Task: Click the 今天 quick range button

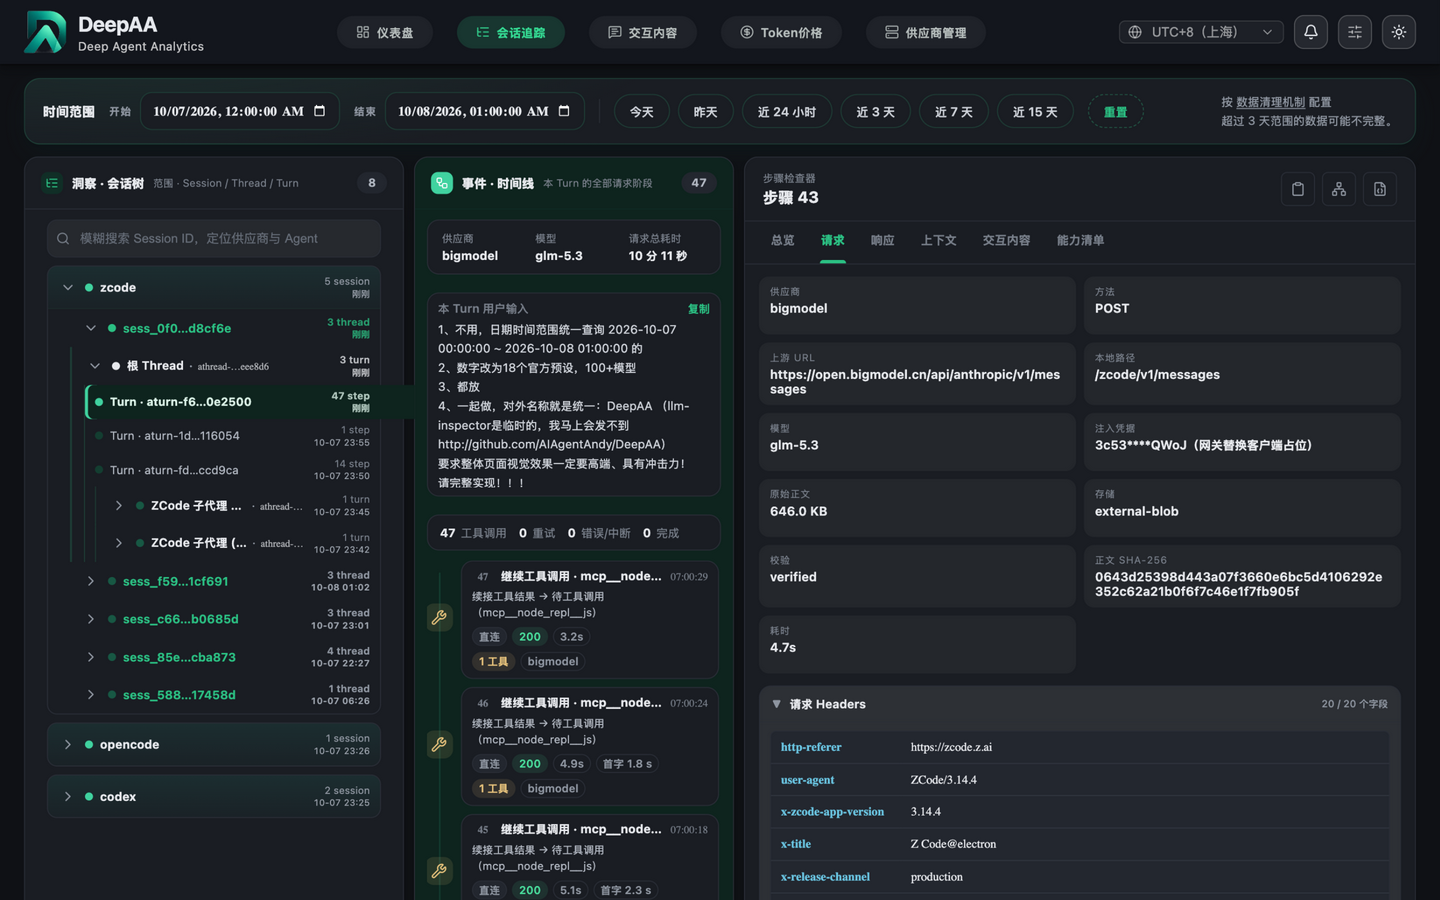Action: coord(642,112)
